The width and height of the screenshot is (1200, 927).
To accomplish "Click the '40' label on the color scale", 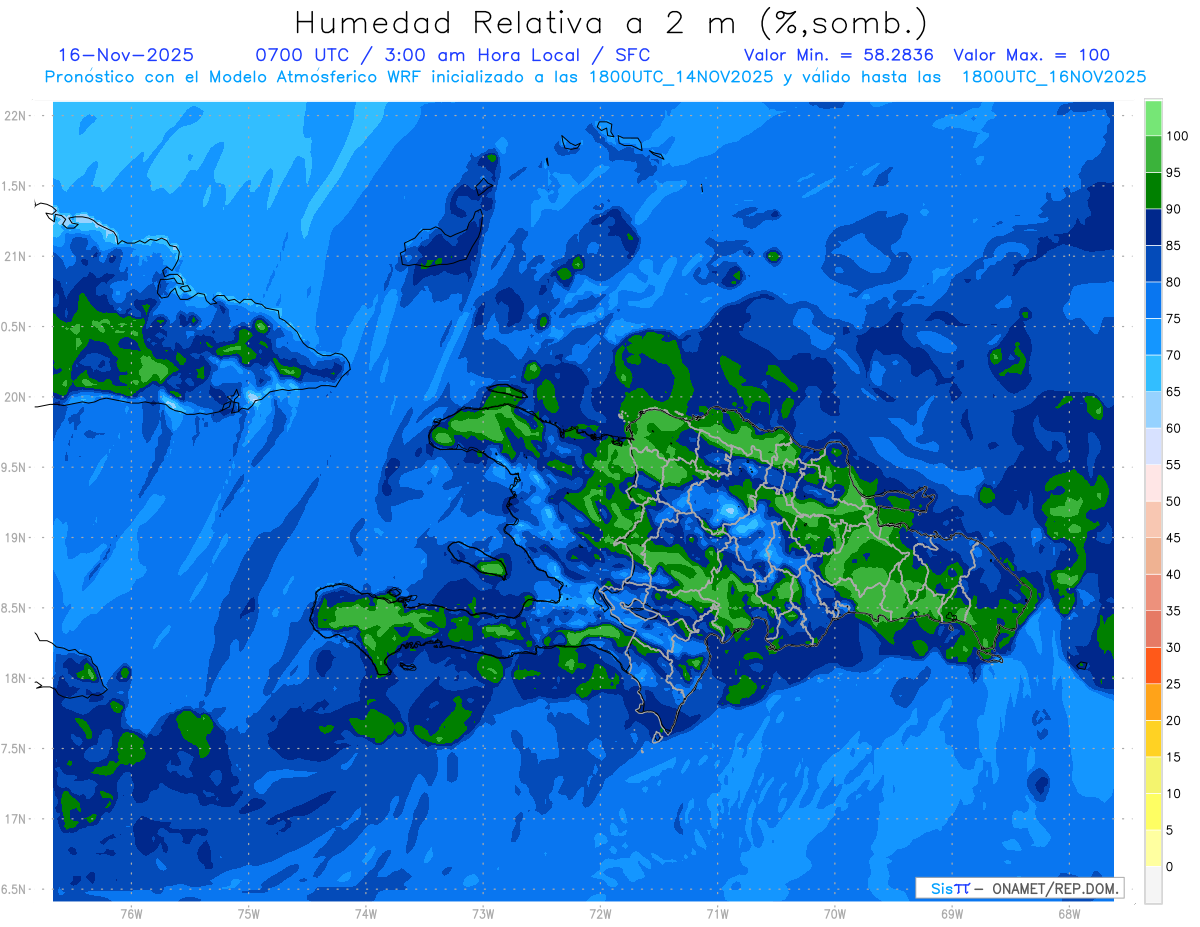I will (1173, 574).
